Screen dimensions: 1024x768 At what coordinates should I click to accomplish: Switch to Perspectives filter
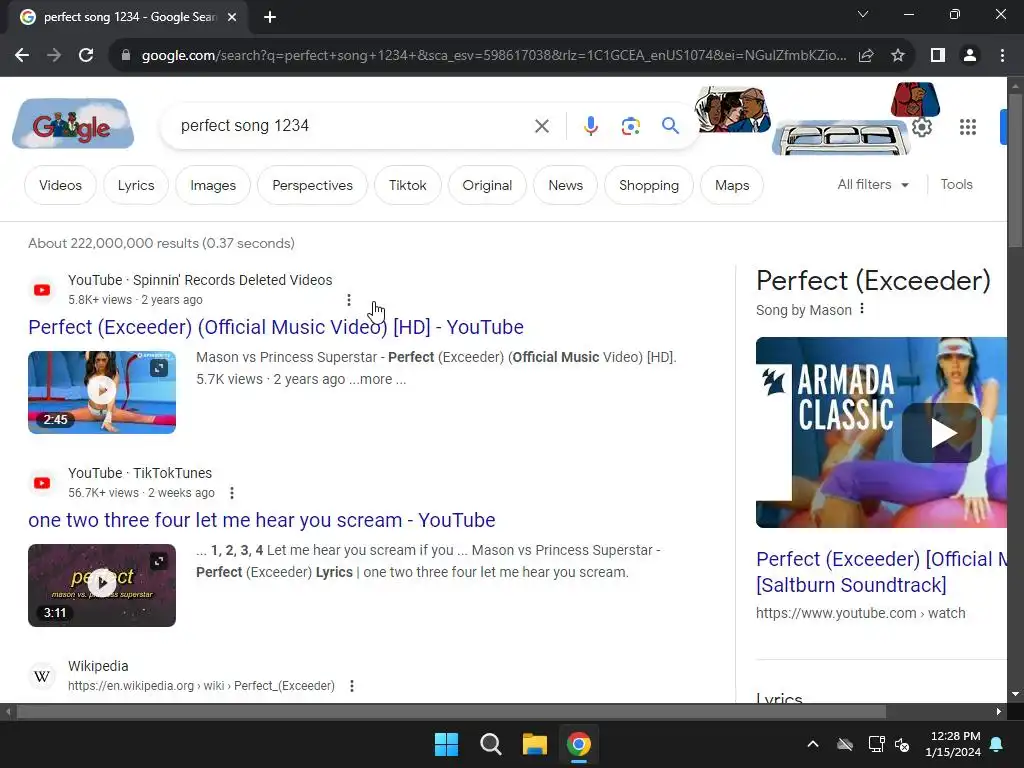click(312, 185)
